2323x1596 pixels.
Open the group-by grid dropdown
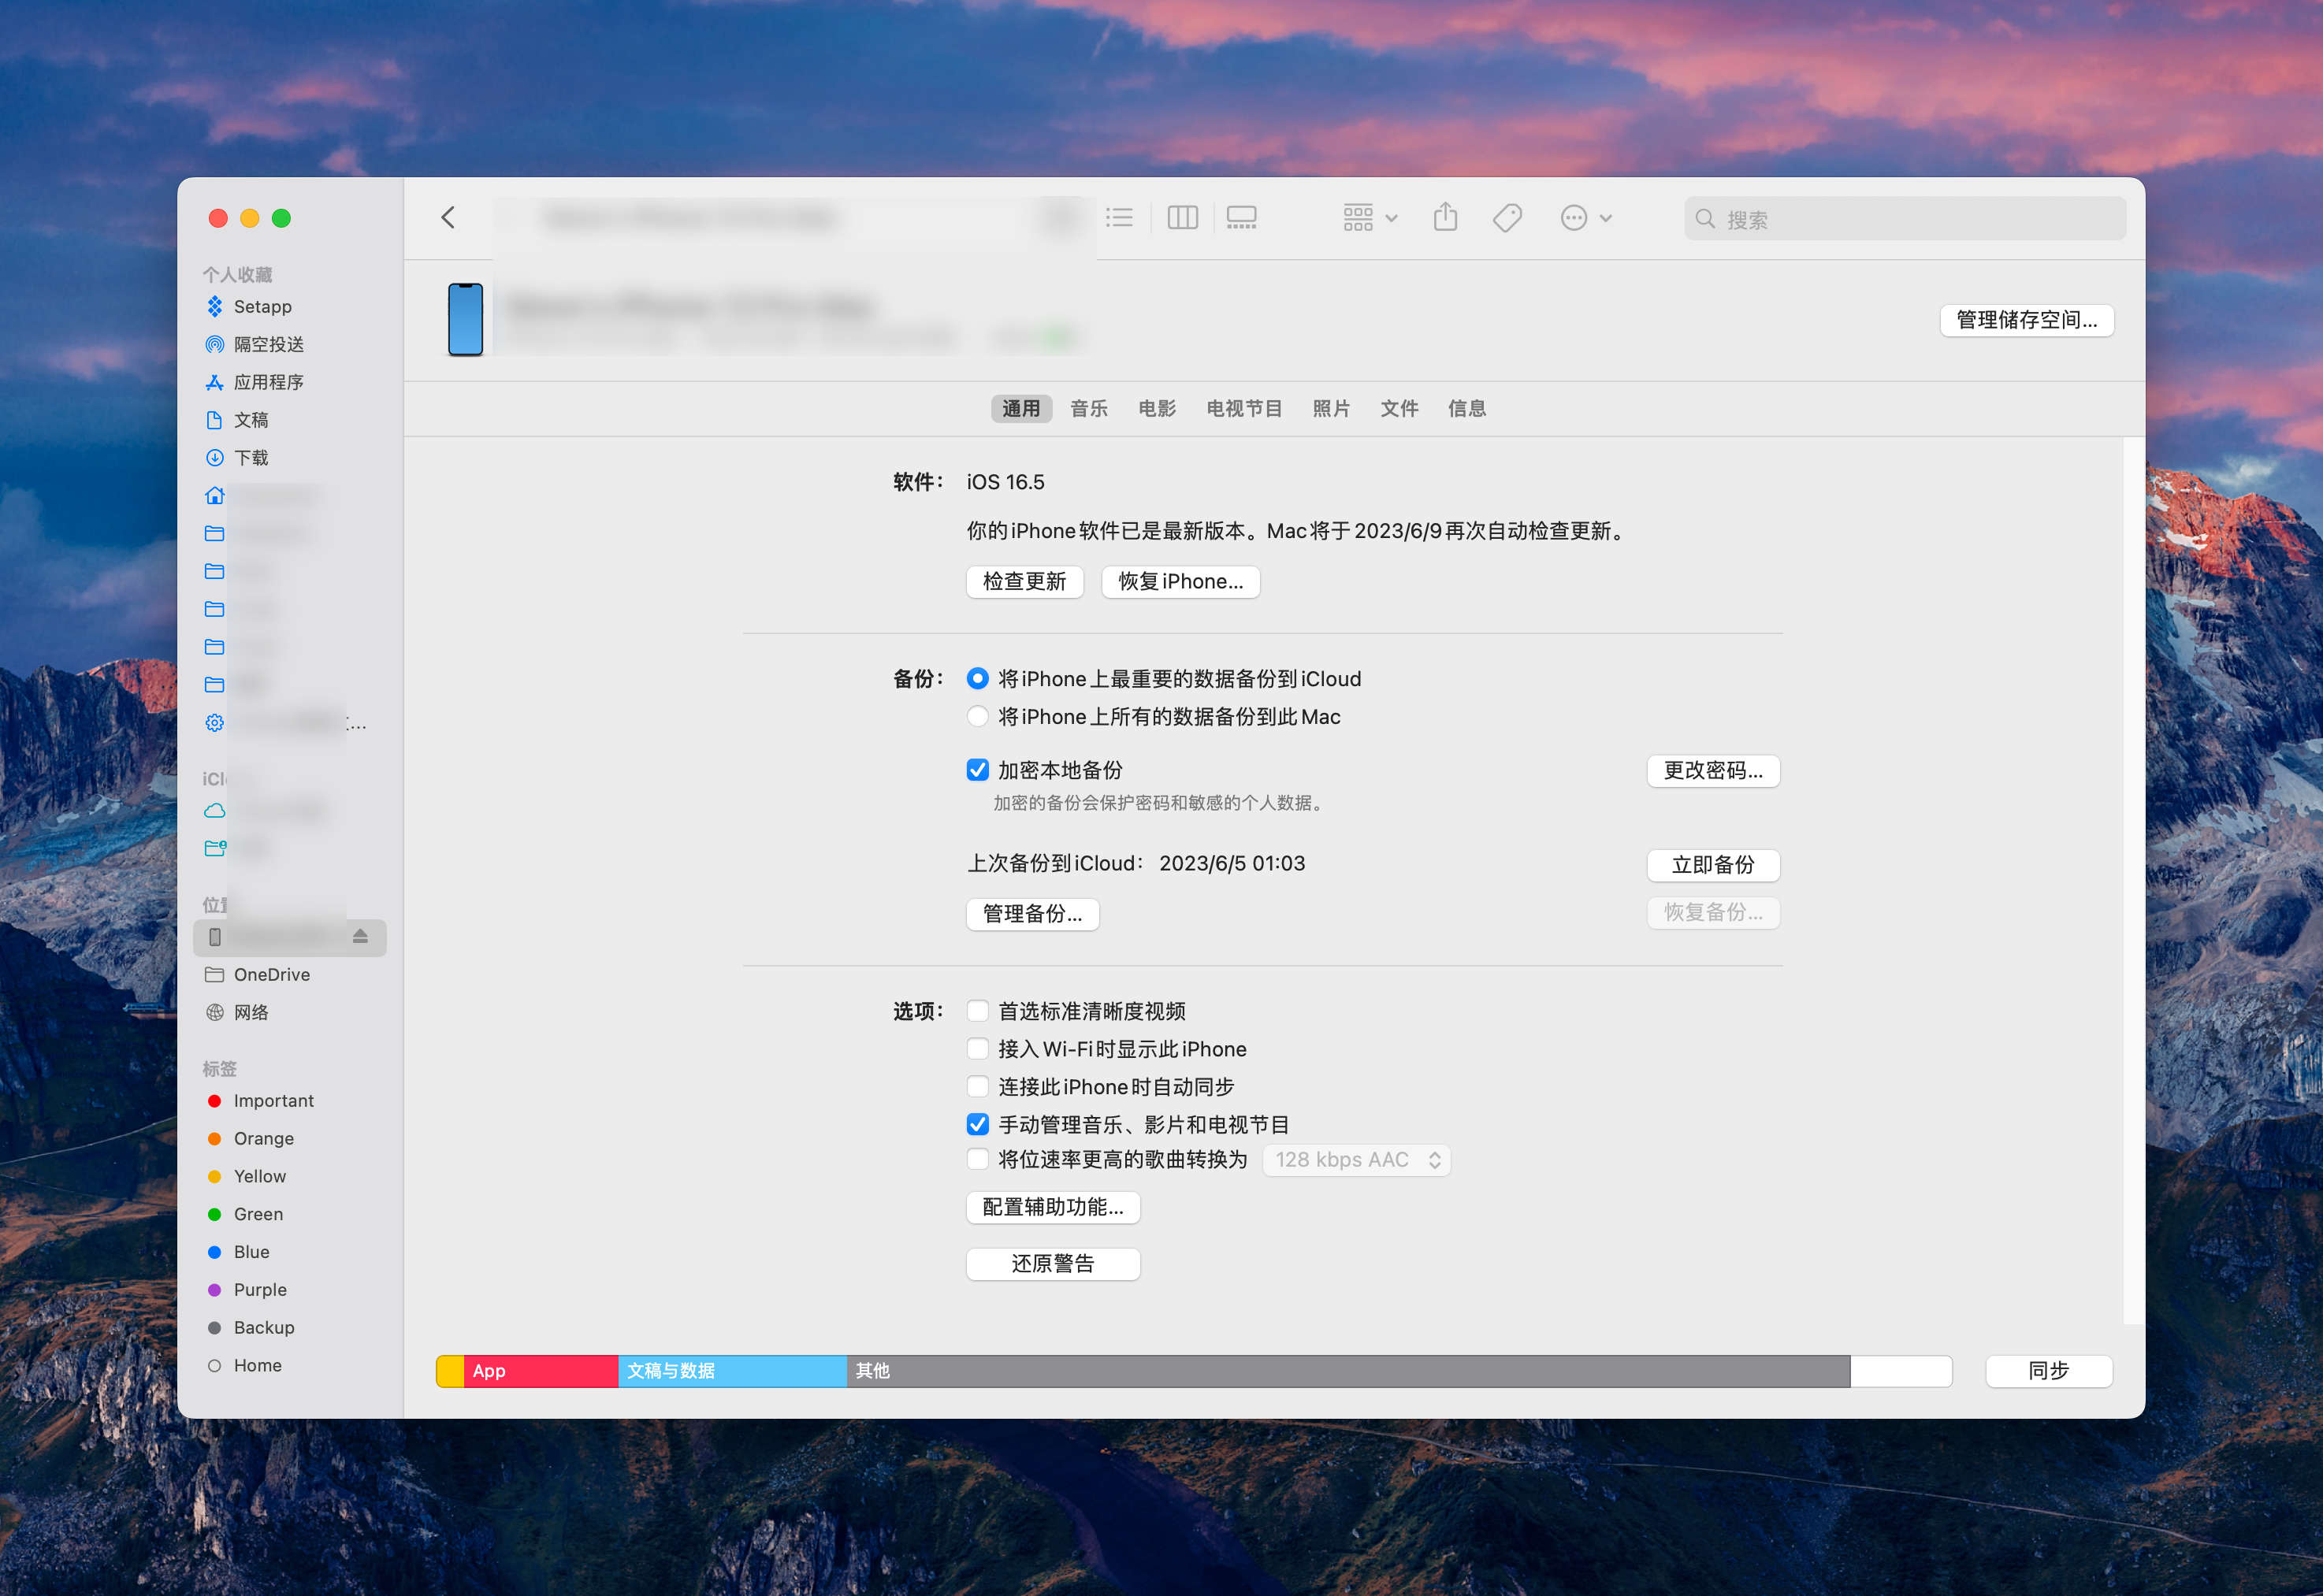(1369, 217)
